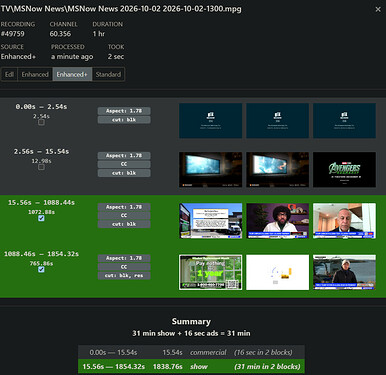
Task: Click cut: blk tag in 0.00s segment
Action: tap(124, 120)
